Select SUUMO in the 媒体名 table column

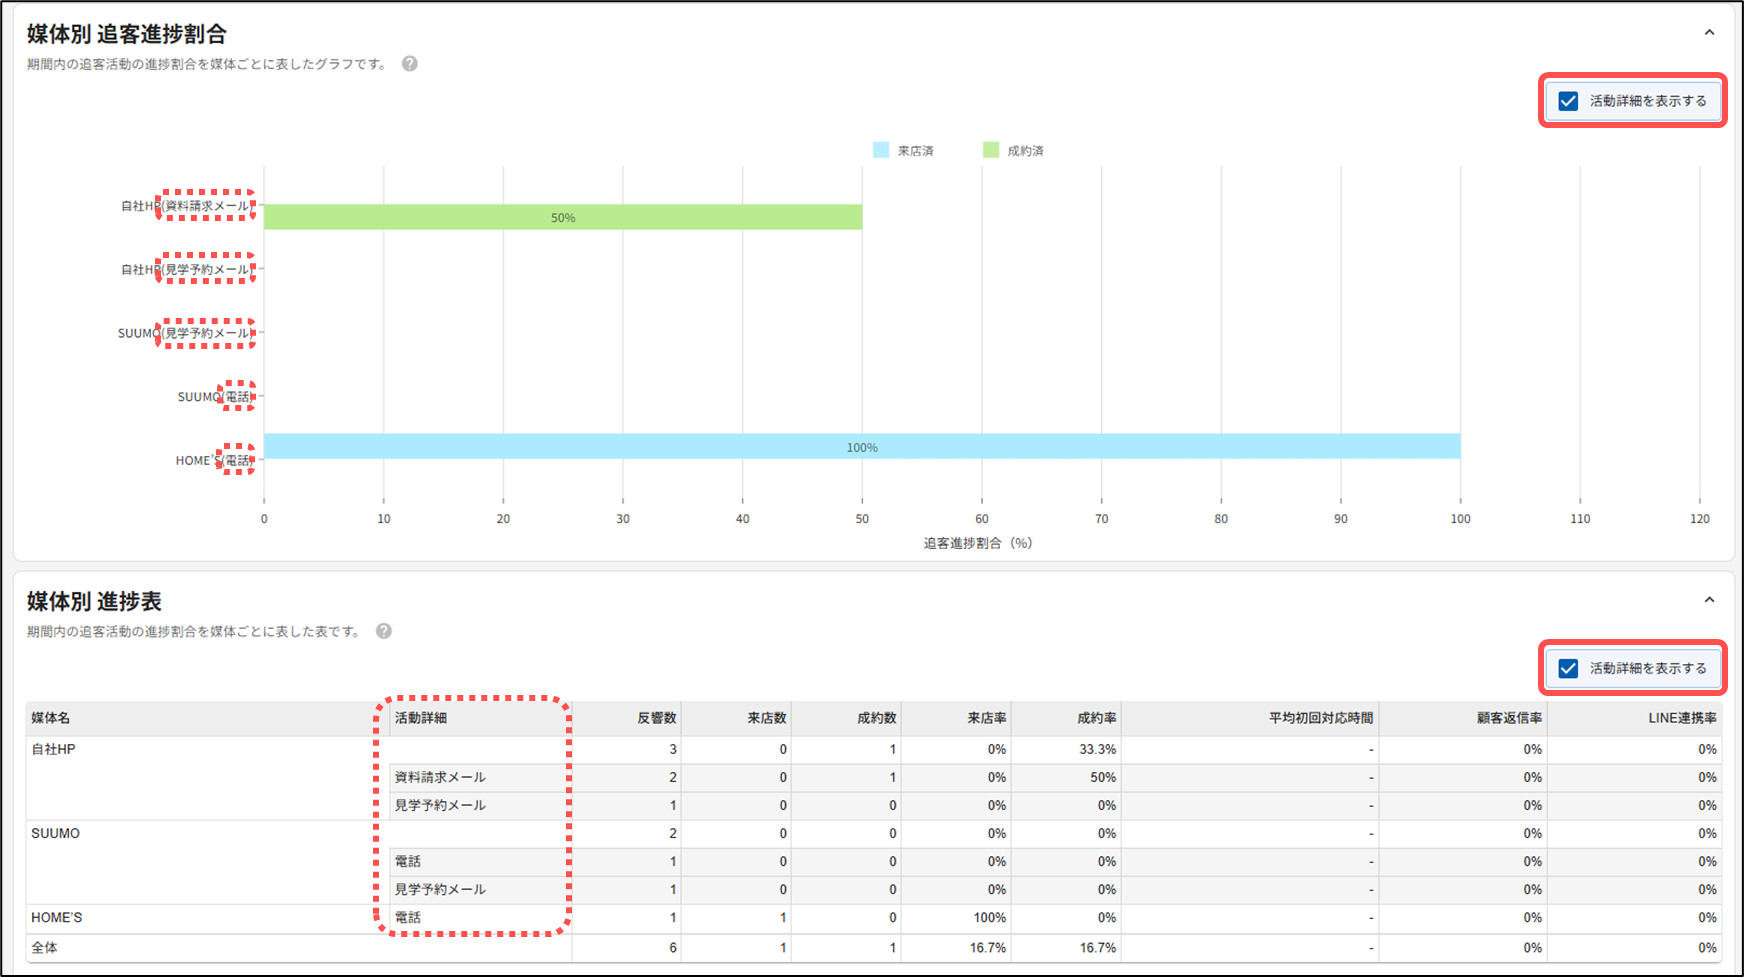point(55,833)
